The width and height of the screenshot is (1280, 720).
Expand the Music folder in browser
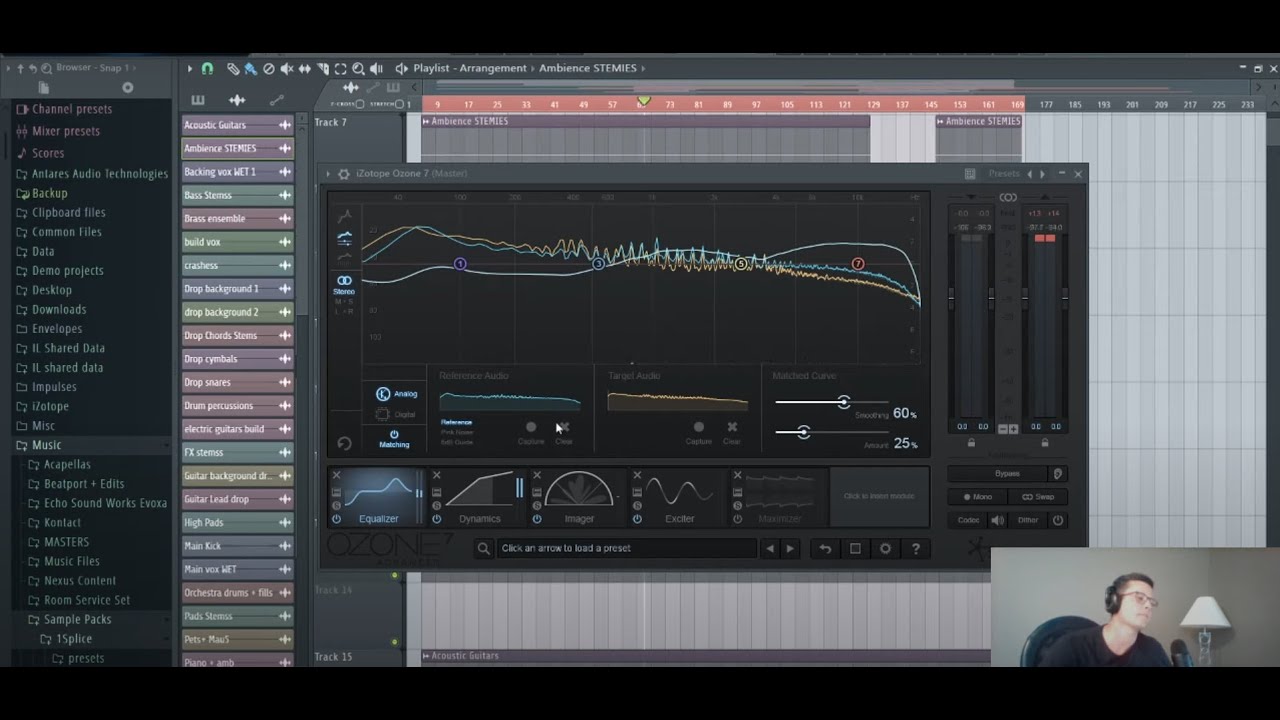46,445
